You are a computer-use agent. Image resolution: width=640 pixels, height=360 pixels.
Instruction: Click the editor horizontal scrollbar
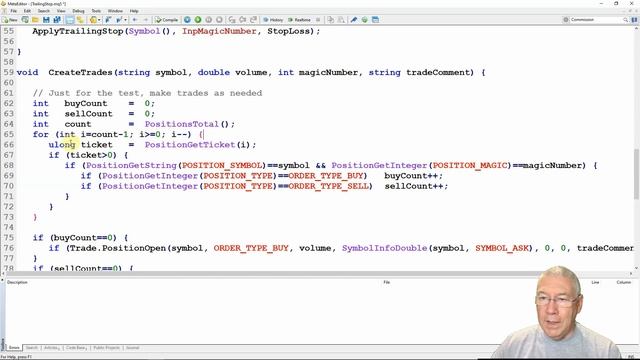[x=317, y=273]
